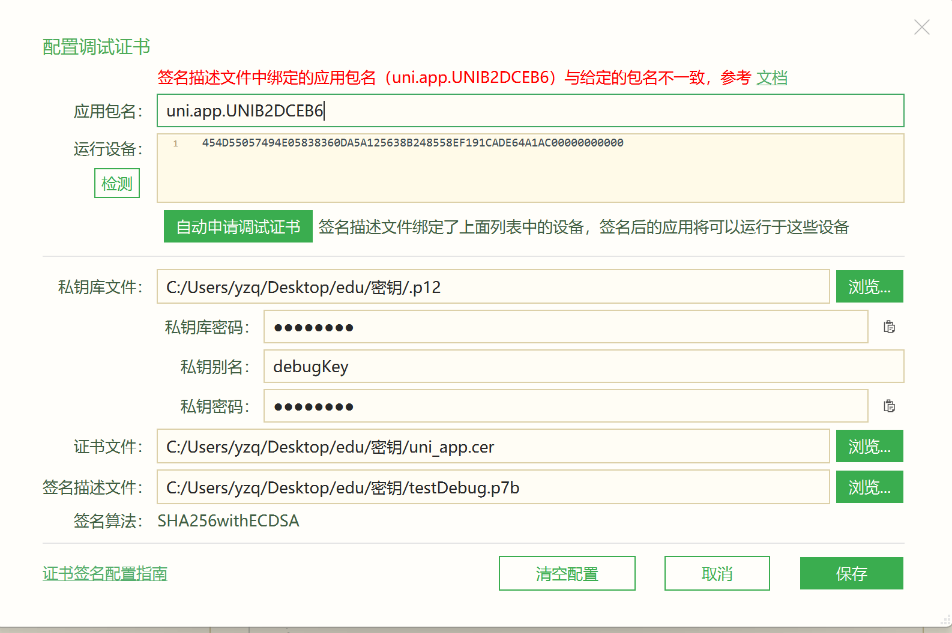The height and width of the screenshot is (633, 952).
Task: Close the 配置调试证书 dialog with X
Action: click(922, 27)
